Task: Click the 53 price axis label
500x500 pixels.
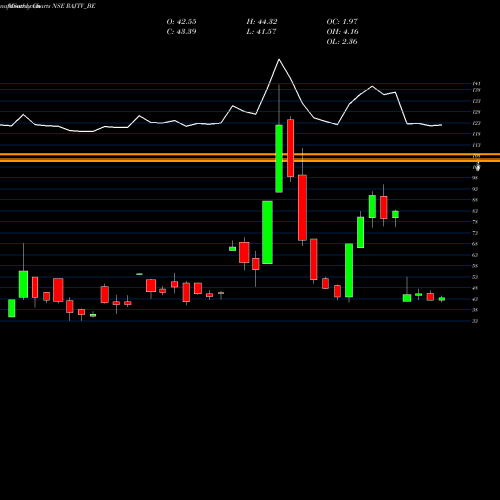Action: (x=475, y=277)
